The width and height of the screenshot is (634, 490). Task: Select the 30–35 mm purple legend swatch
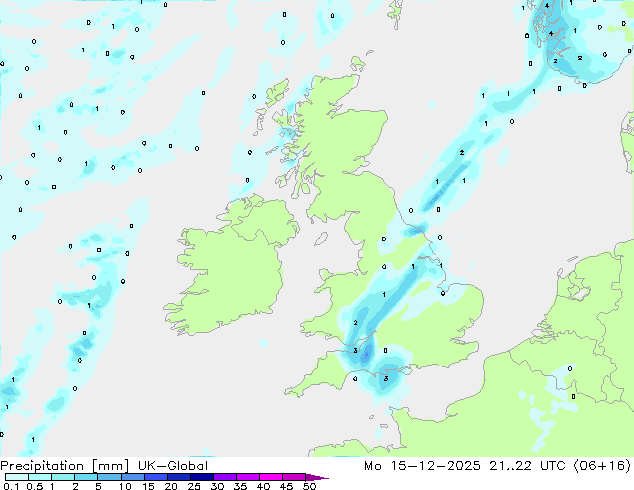224,477
